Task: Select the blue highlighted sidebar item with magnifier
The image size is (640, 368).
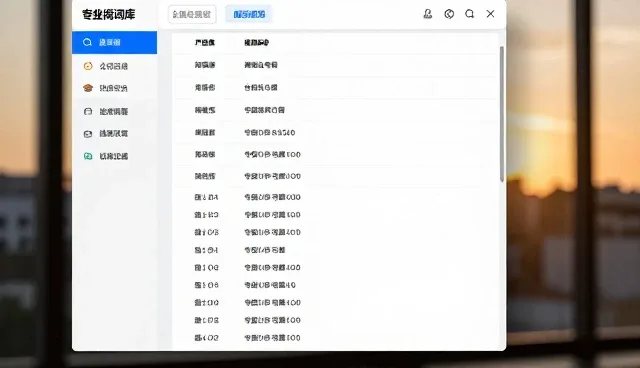Action: pos(114,42)
